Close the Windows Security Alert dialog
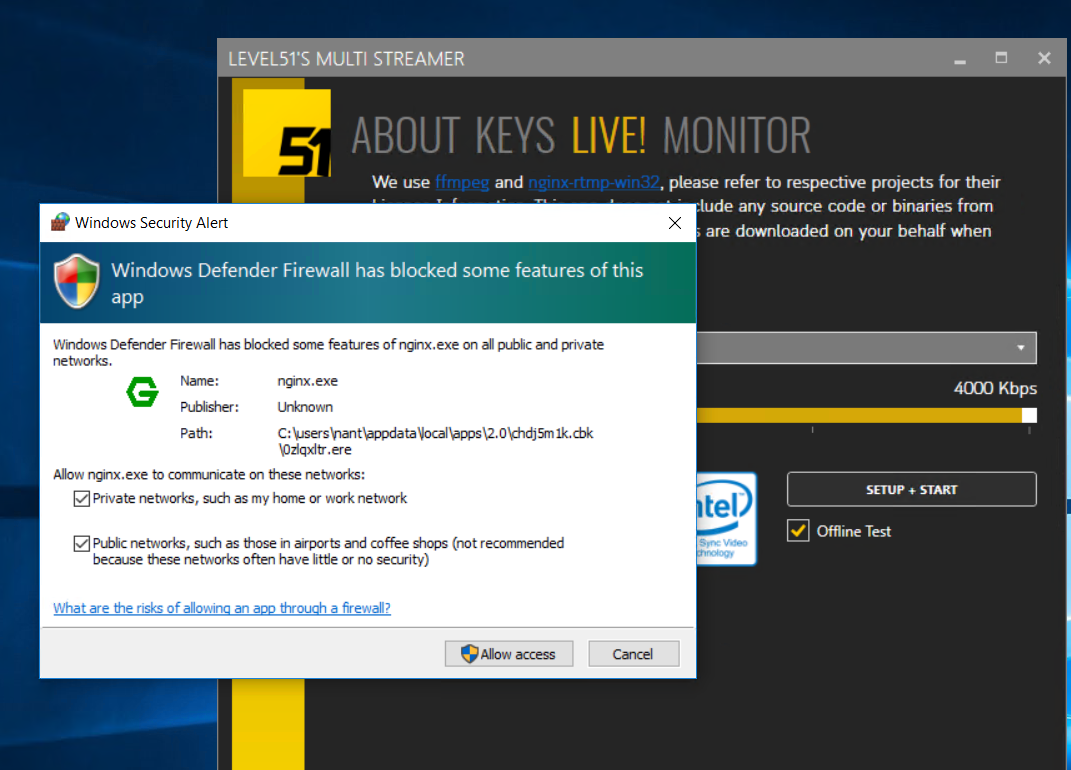This screenshot has width=1071, height=770. [675, 223]
